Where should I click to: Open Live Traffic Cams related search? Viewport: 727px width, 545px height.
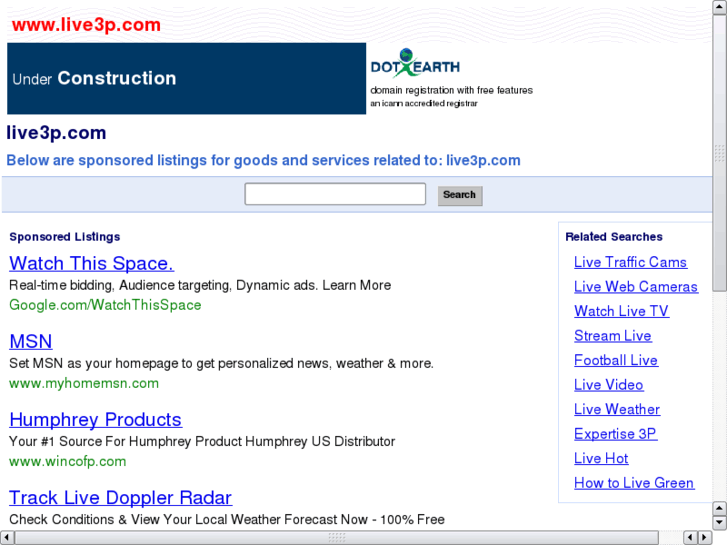point(631,262)
